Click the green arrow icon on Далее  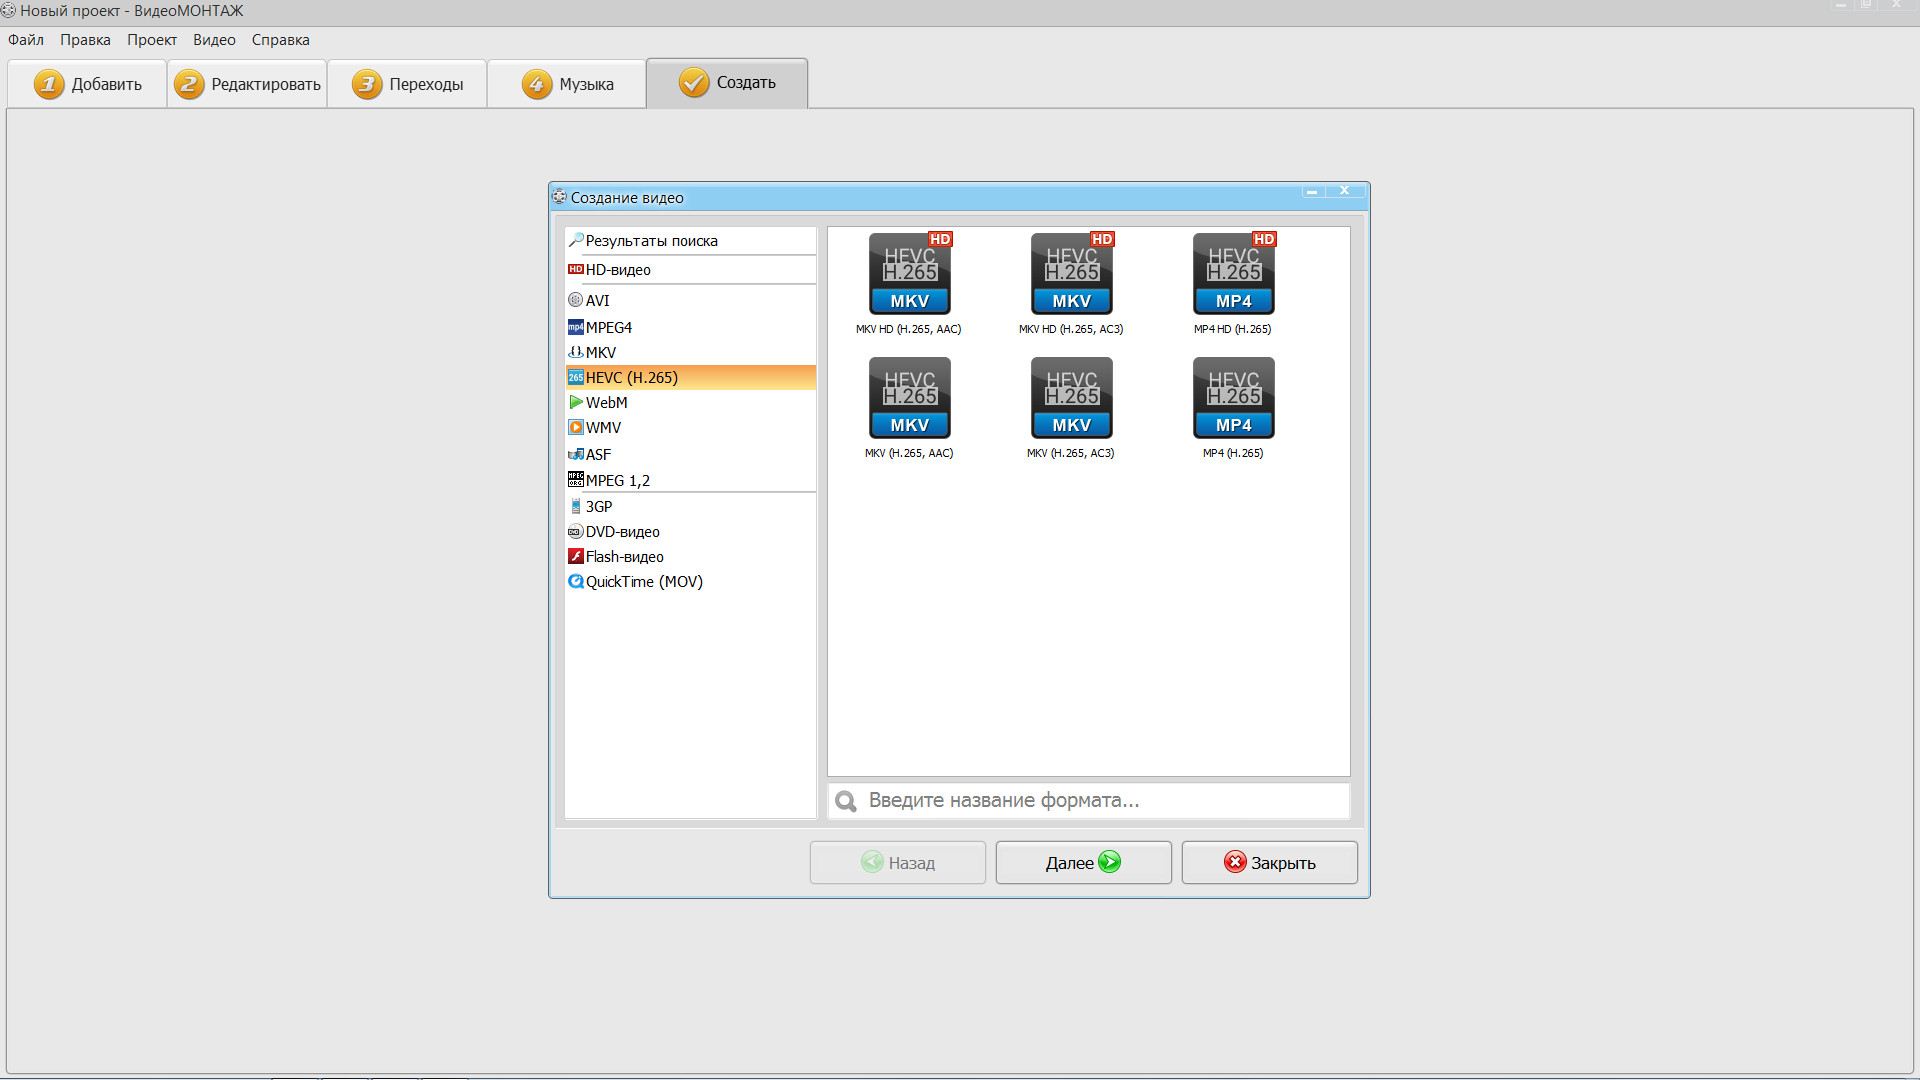pos(1110,862)
